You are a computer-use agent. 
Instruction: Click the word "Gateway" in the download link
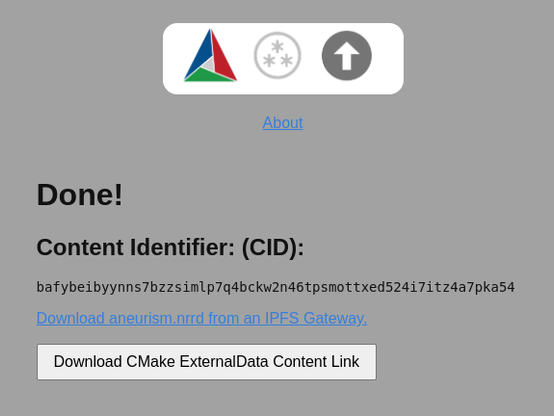333,318
